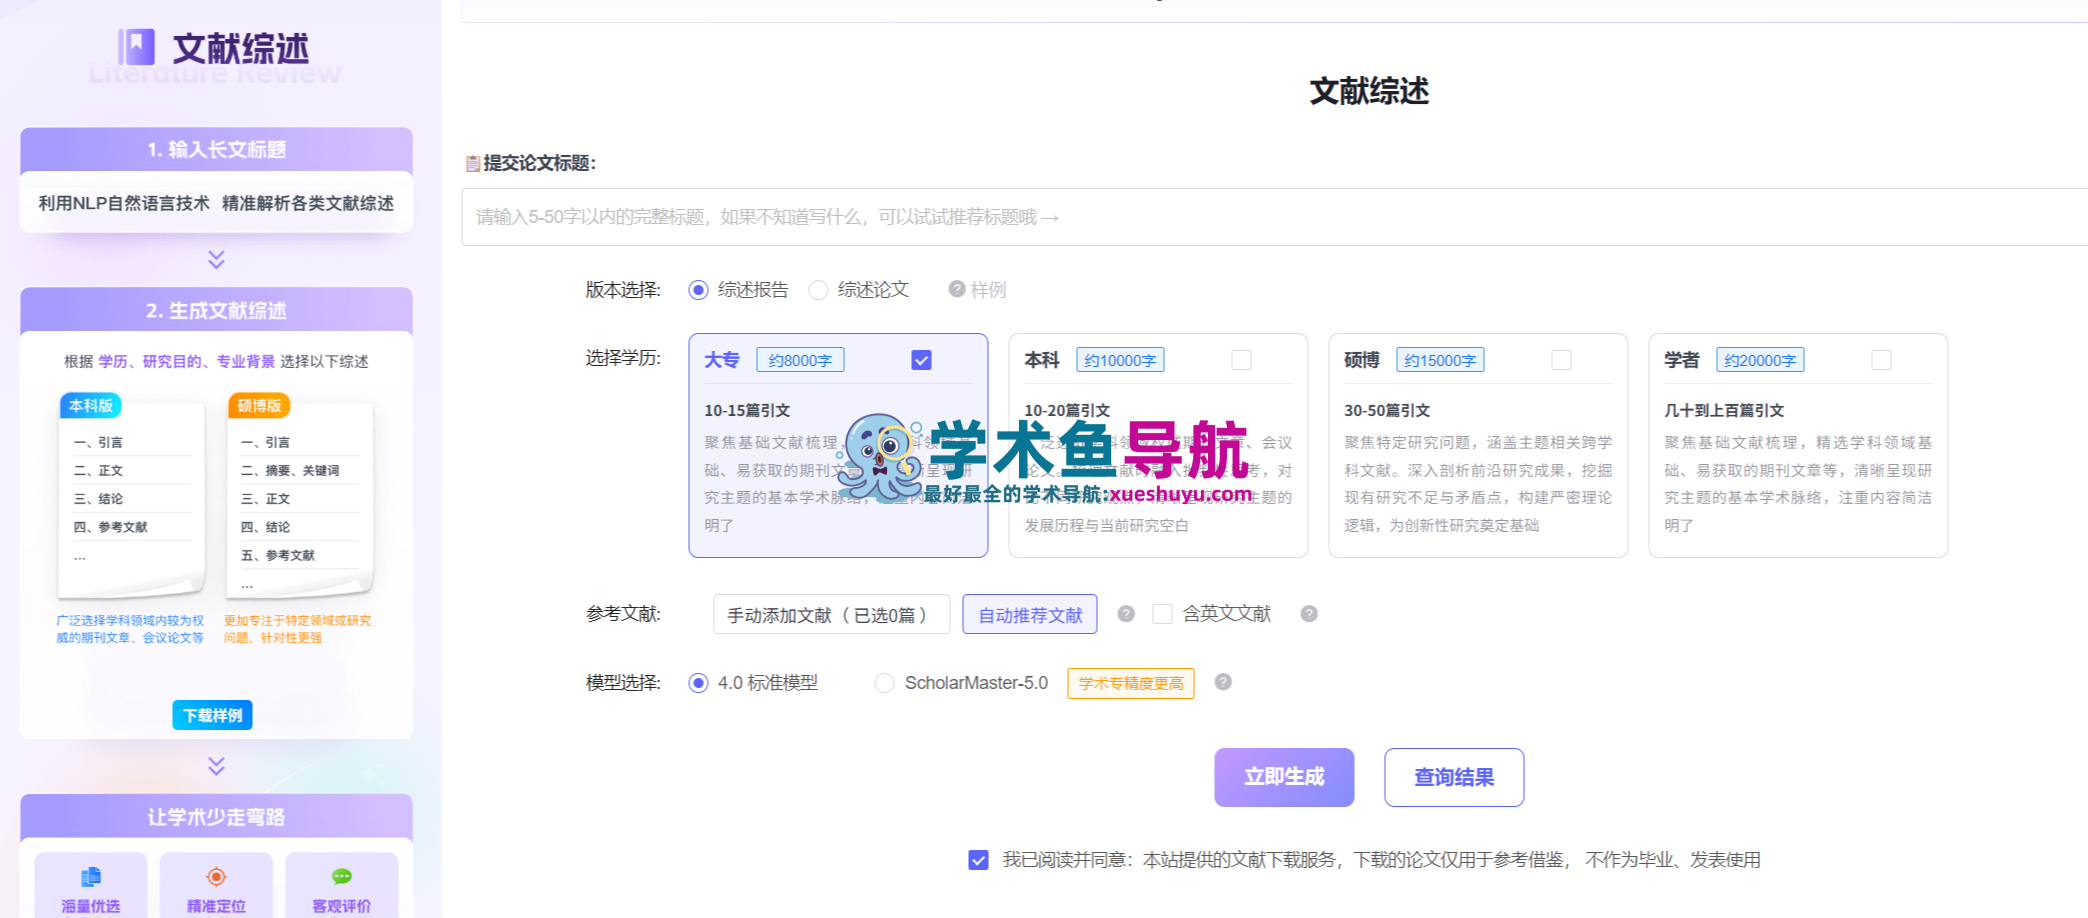This screenshot has height=918, width=2088.
Task: Click the chevron arrows below step 1
Action: (x=214, y=261)
